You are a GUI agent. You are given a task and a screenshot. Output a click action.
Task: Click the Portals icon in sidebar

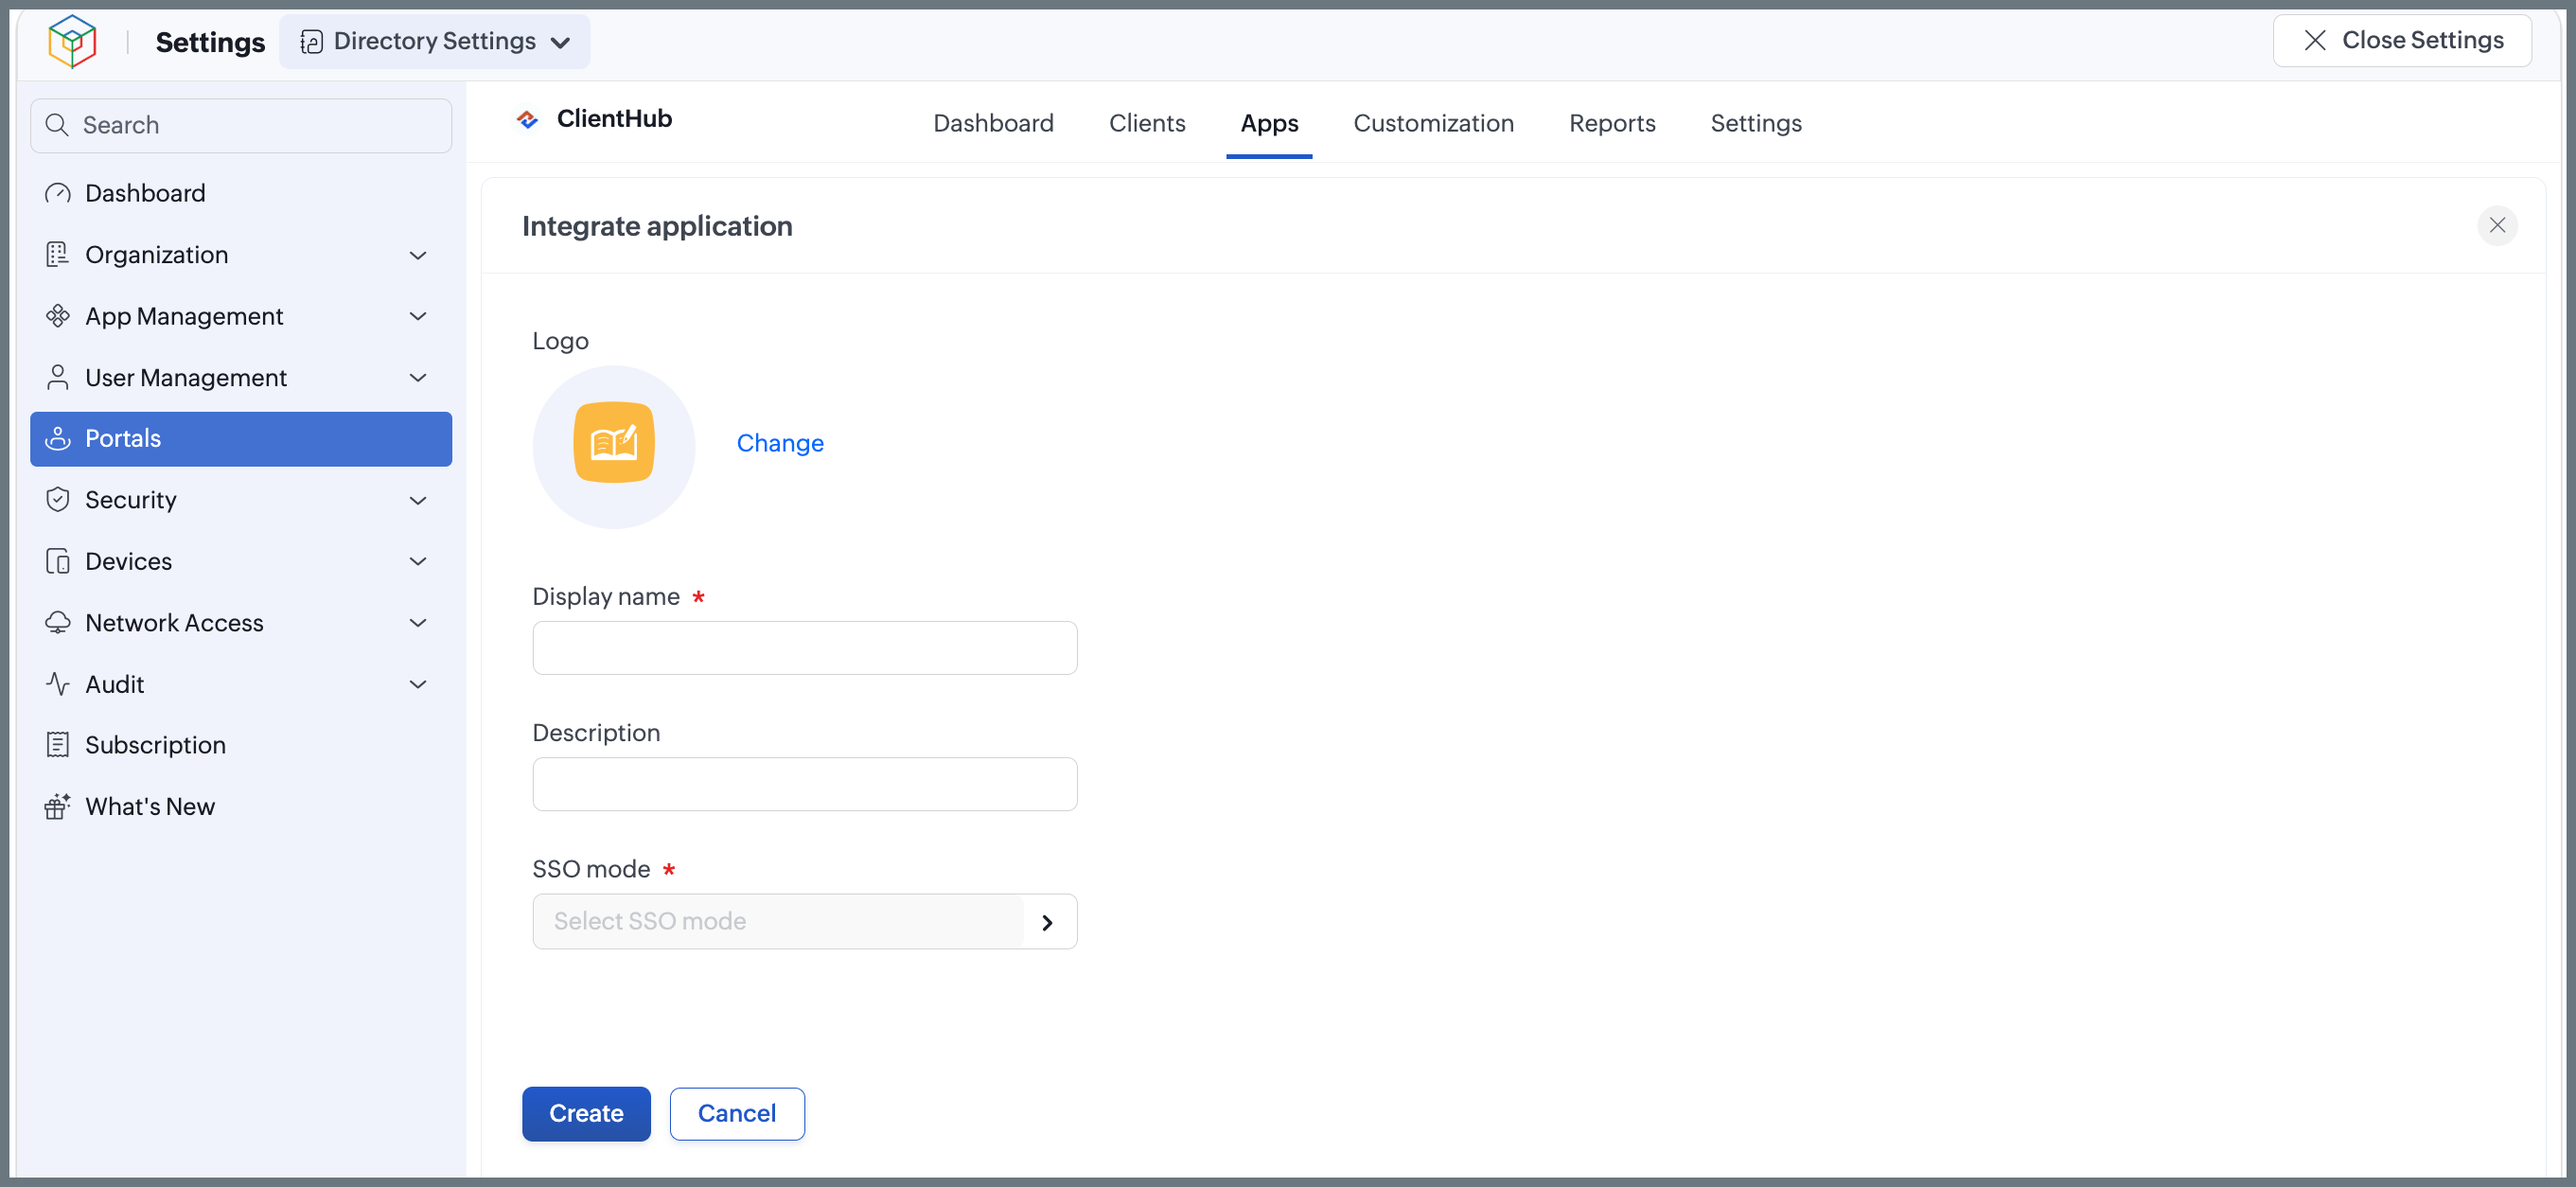tap(58, 439)
